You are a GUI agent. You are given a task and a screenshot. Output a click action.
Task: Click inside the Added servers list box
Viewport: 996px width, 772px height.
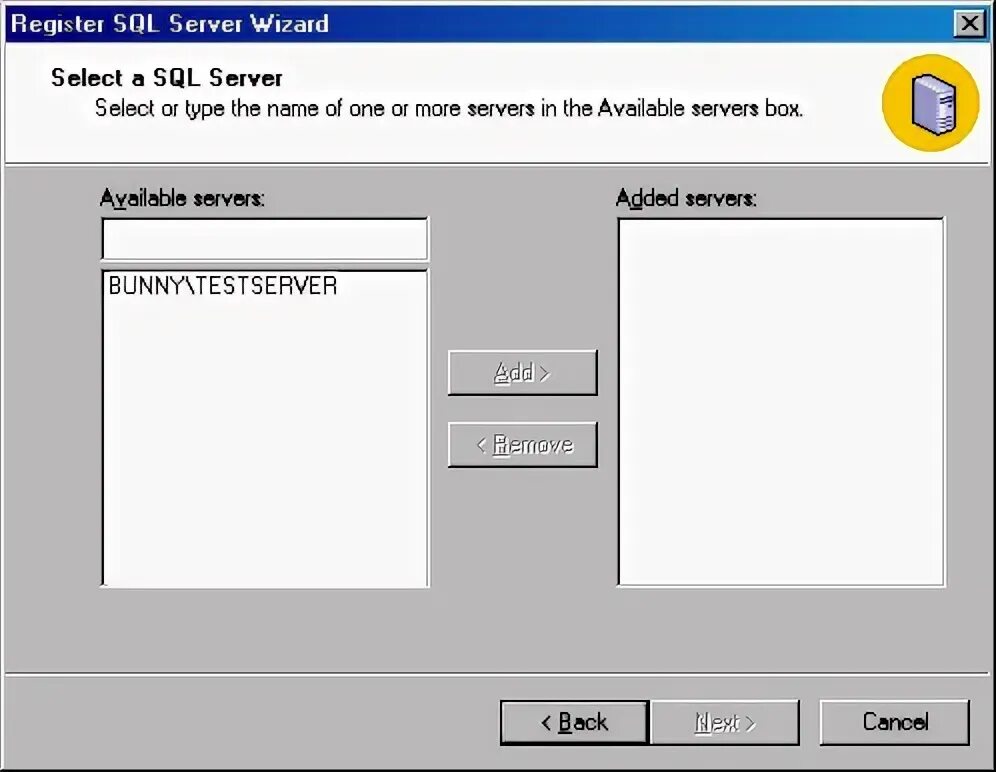point(781,402)
